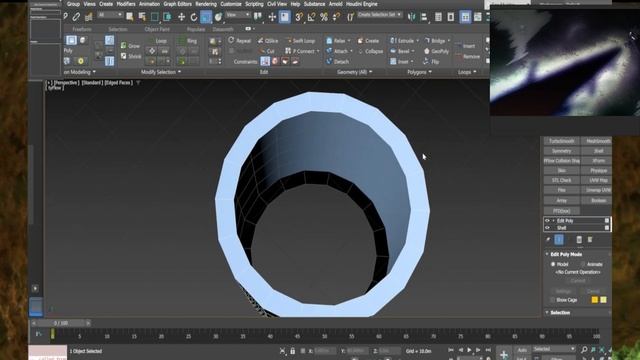Click the Symmetry modifier button
This screenshot has width=640, height=360.
(x=562, y=151)
